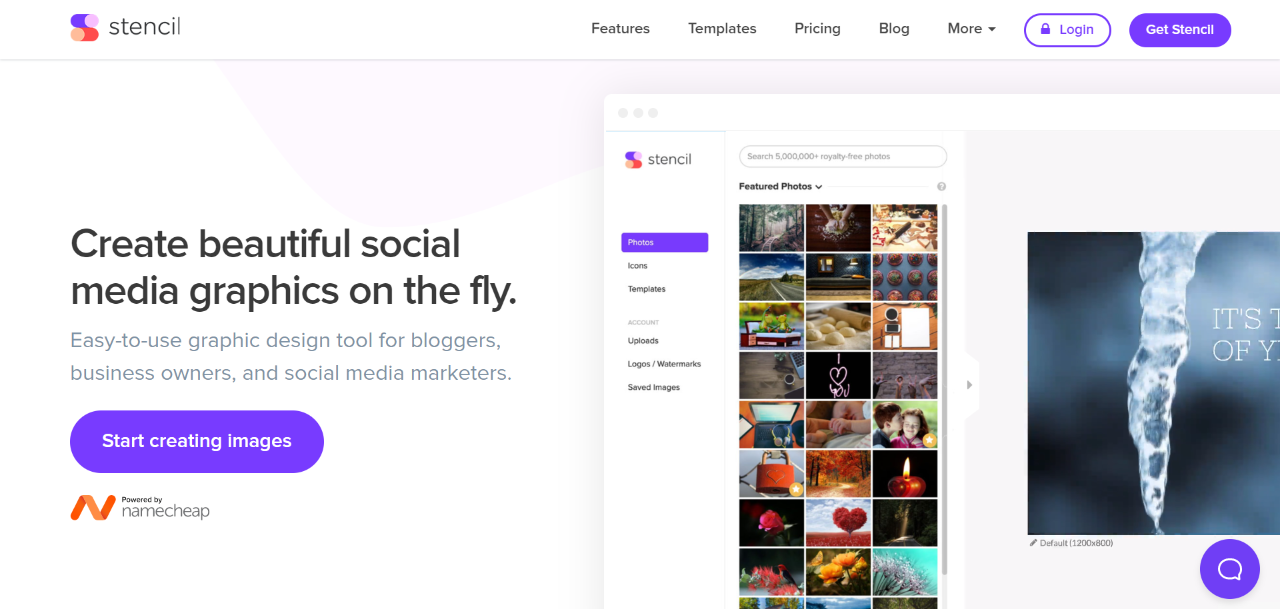Select the orange padlock photo thumbnail
This screenshot has height=609, width=1280.
click(x=771, y=473)
